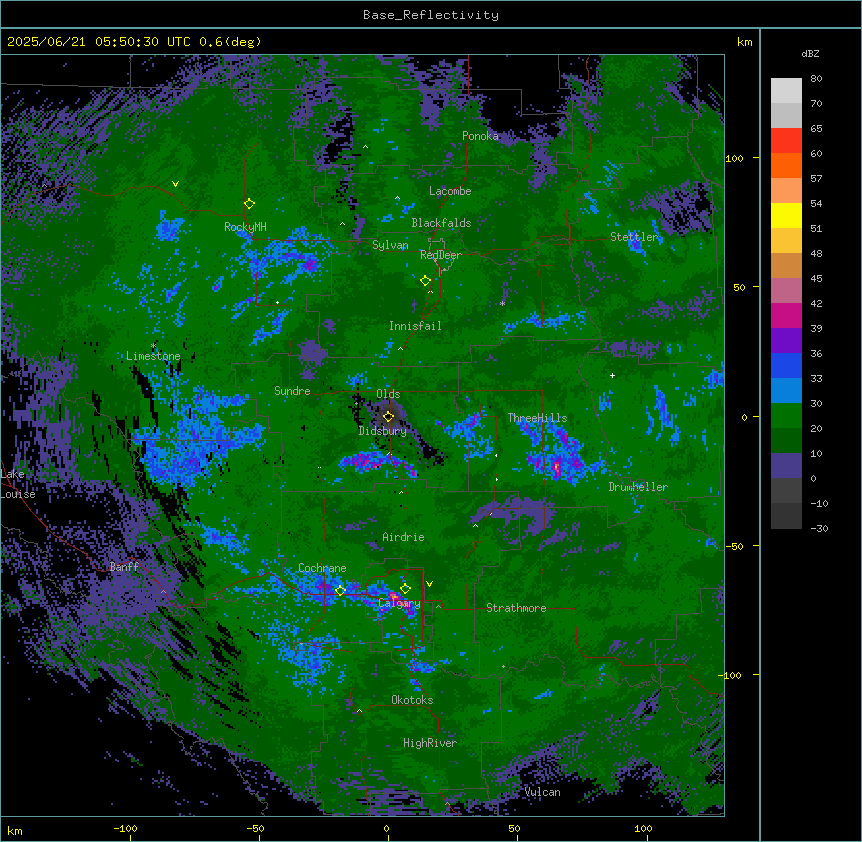
Task: Click the yellow v marker northwest of RockyMH
Action: point(175,184)
